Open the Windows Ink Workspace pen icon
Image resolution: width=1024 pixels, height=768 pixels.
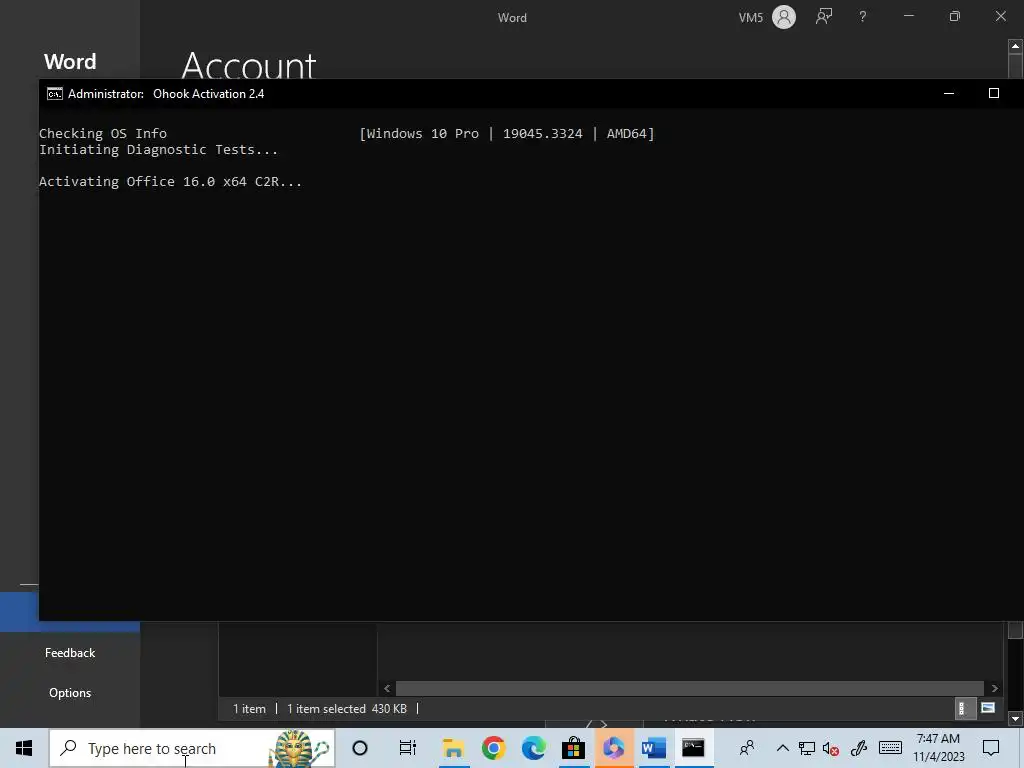pos(859,748)
